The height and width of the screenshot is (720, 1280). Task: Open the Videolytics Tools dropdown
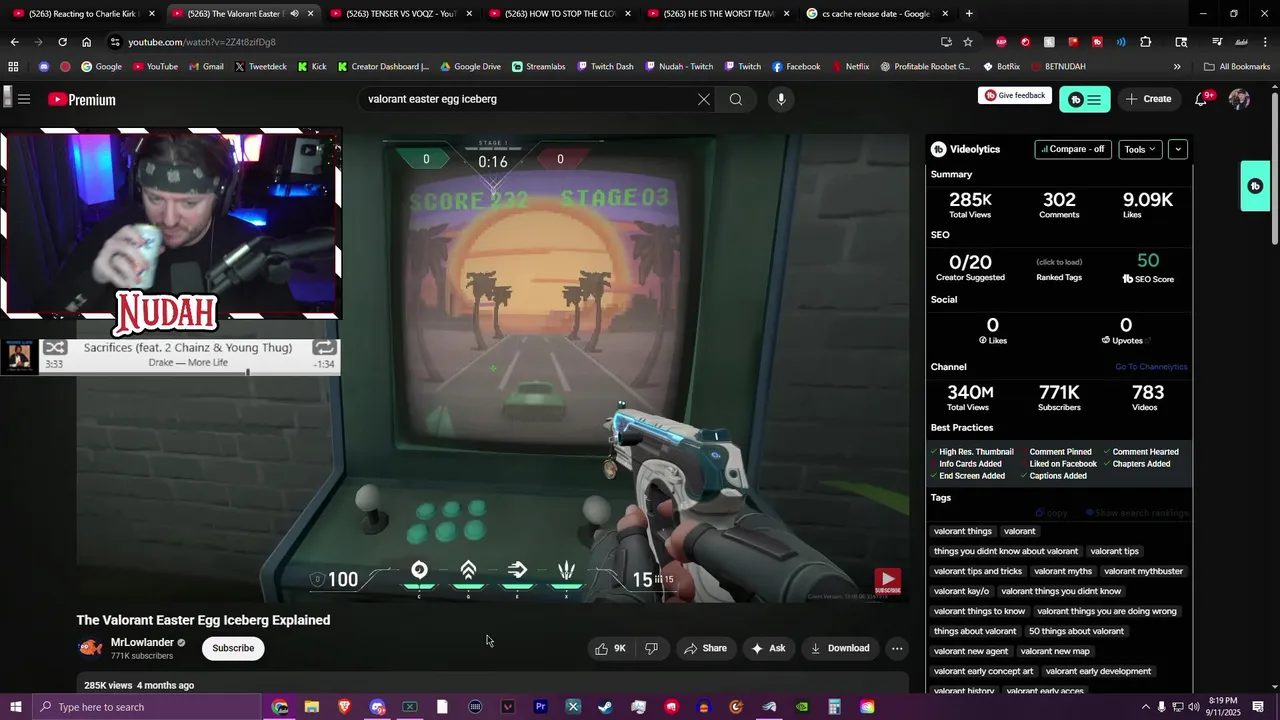(1140, 149)
